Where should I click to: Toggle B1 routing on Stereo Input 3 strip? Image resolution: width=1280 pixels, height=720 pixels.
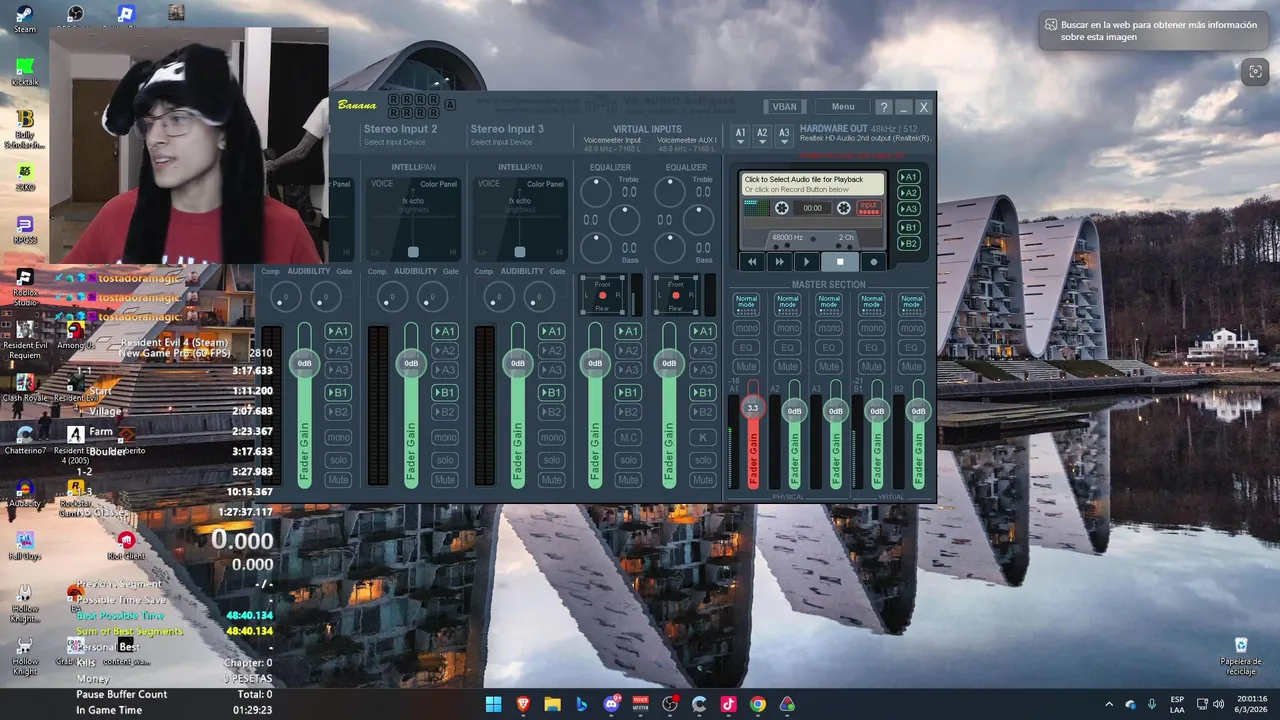tap(551, 392)
